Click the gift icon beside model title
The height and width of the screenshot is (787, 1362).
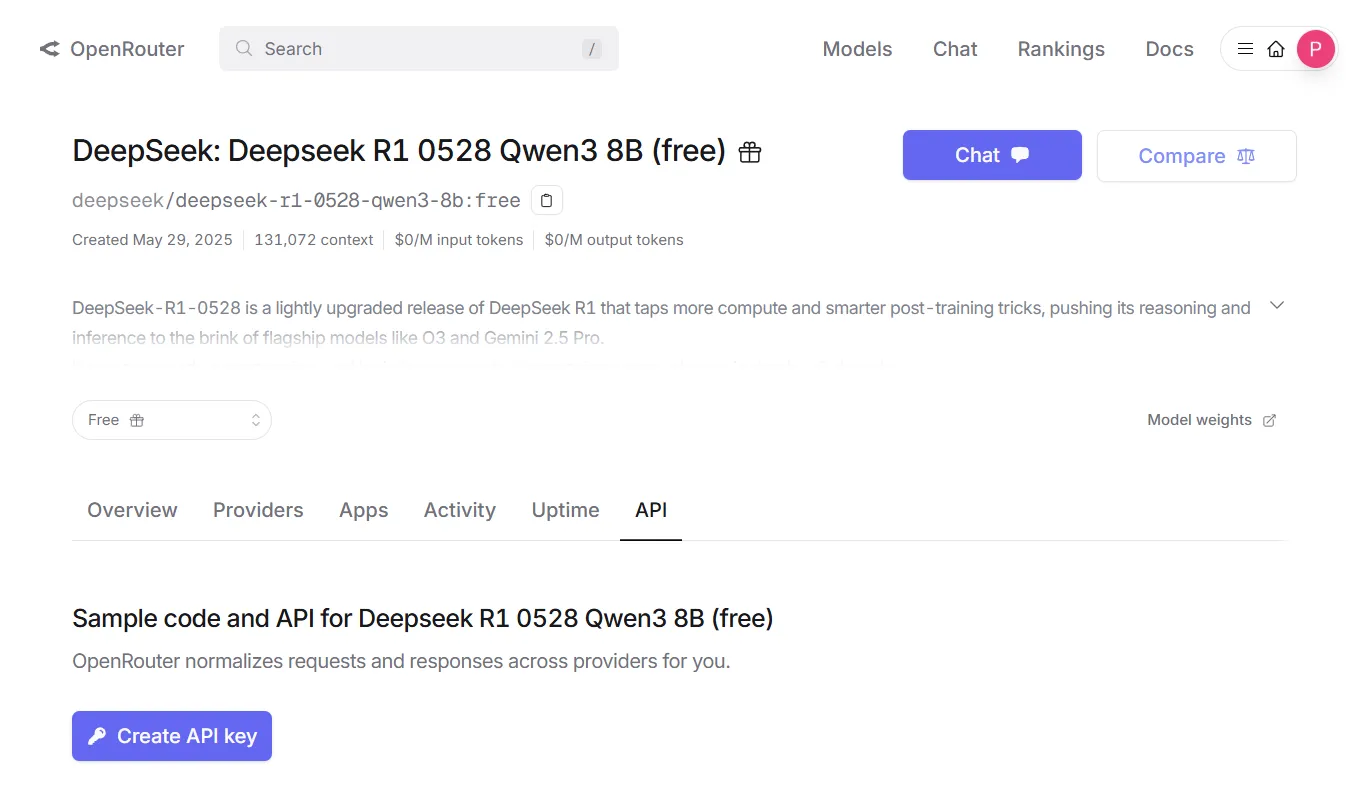[750, 152]
